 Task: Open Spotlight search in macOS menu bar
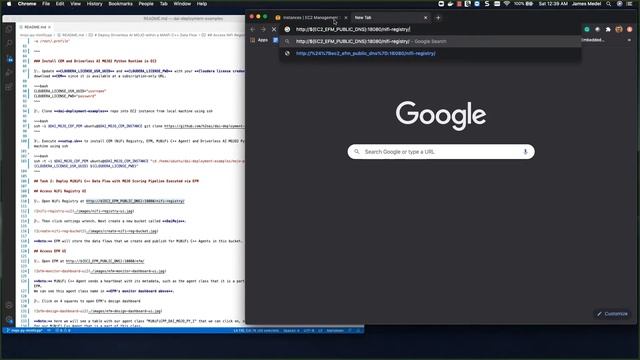click(609, 4)
